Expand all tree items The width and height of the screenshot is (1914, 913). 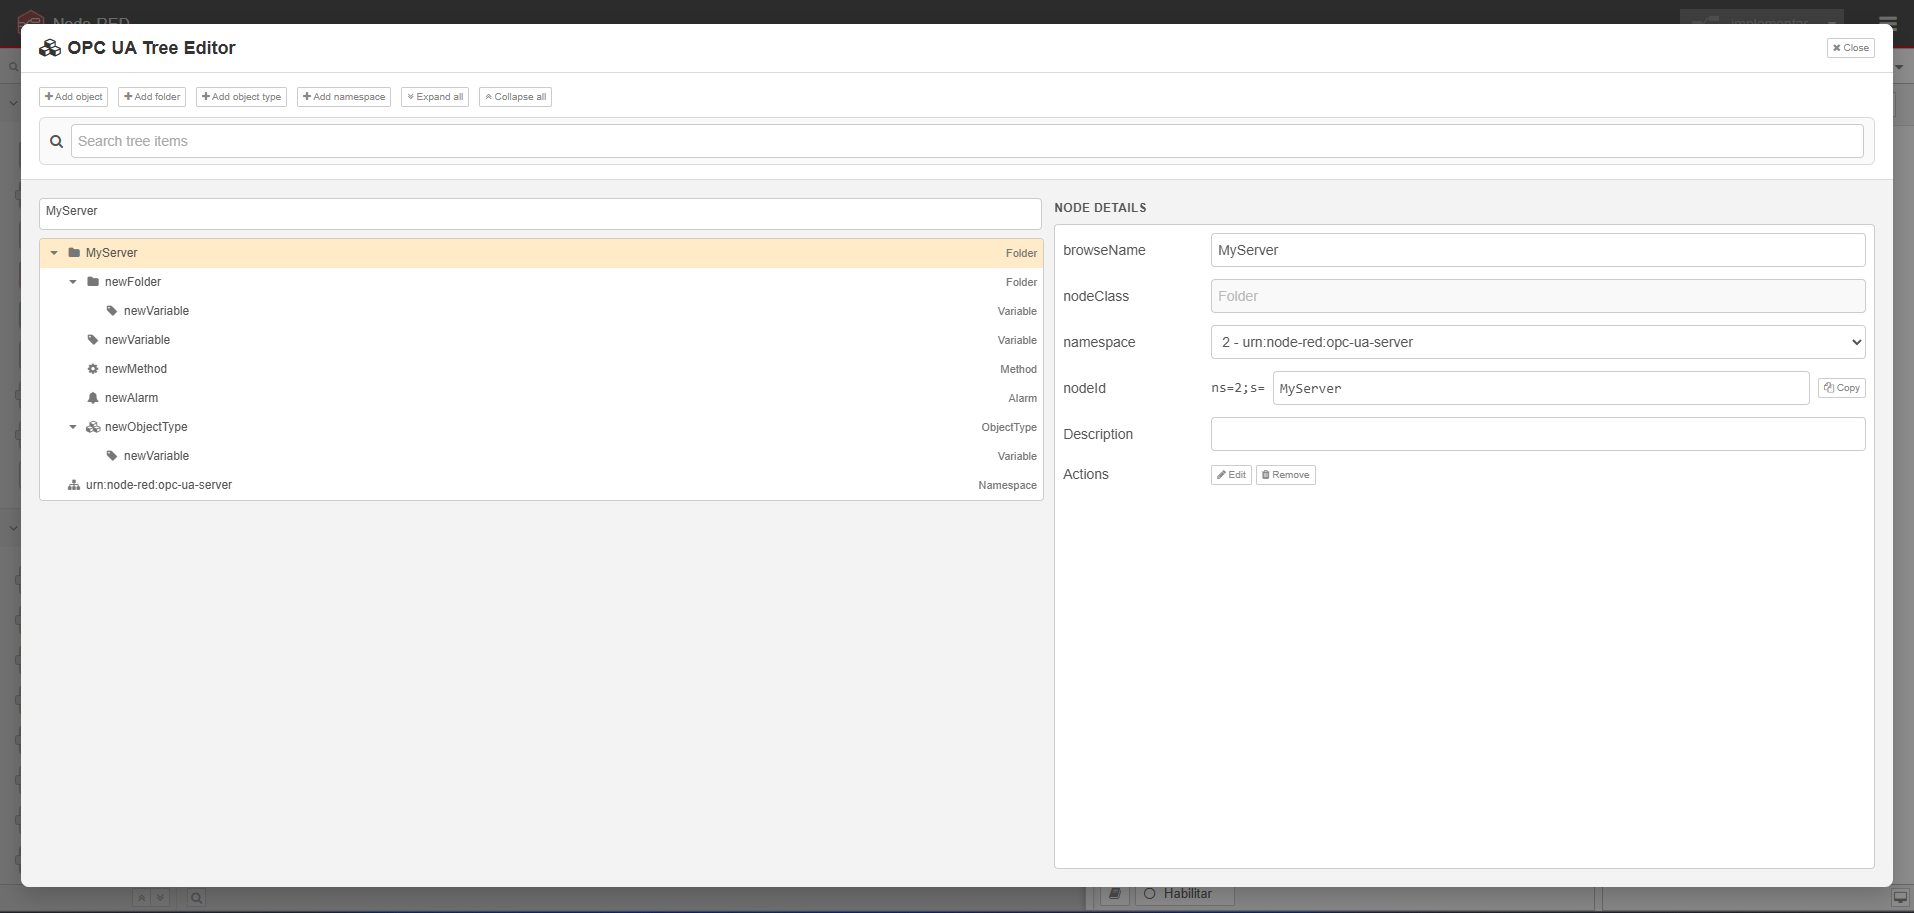click(x=435, y=97)
